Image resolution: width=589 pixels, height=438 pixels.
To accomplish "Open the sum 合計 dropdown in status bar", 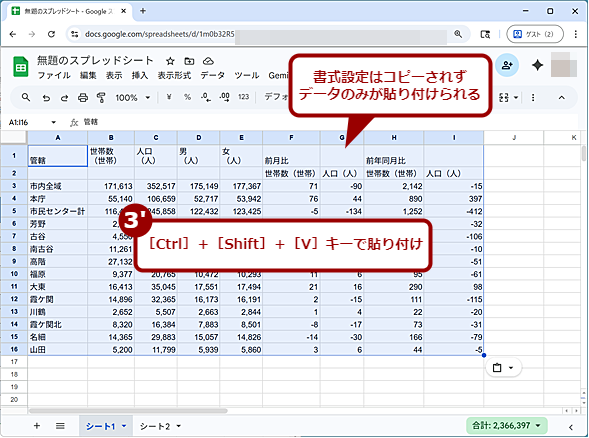I will [x=506, y=426].
